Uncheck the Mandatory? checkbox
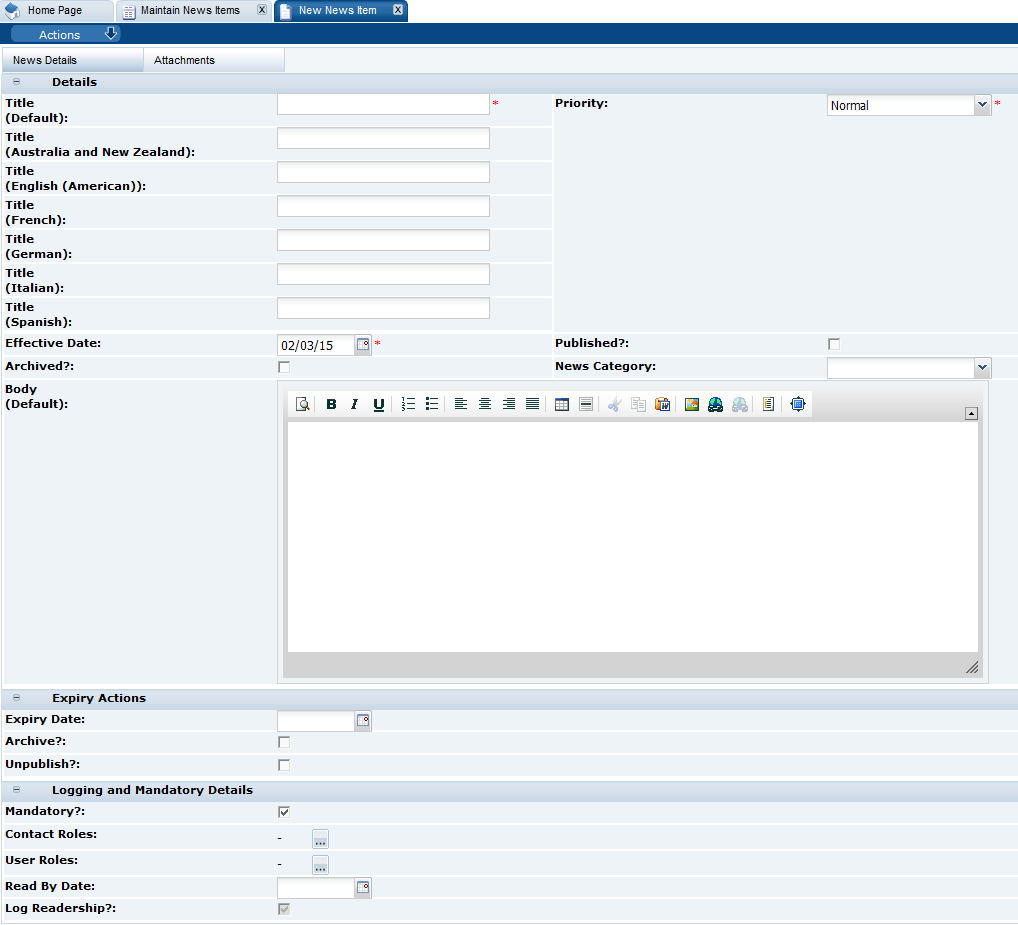 (x=283, y=811)
